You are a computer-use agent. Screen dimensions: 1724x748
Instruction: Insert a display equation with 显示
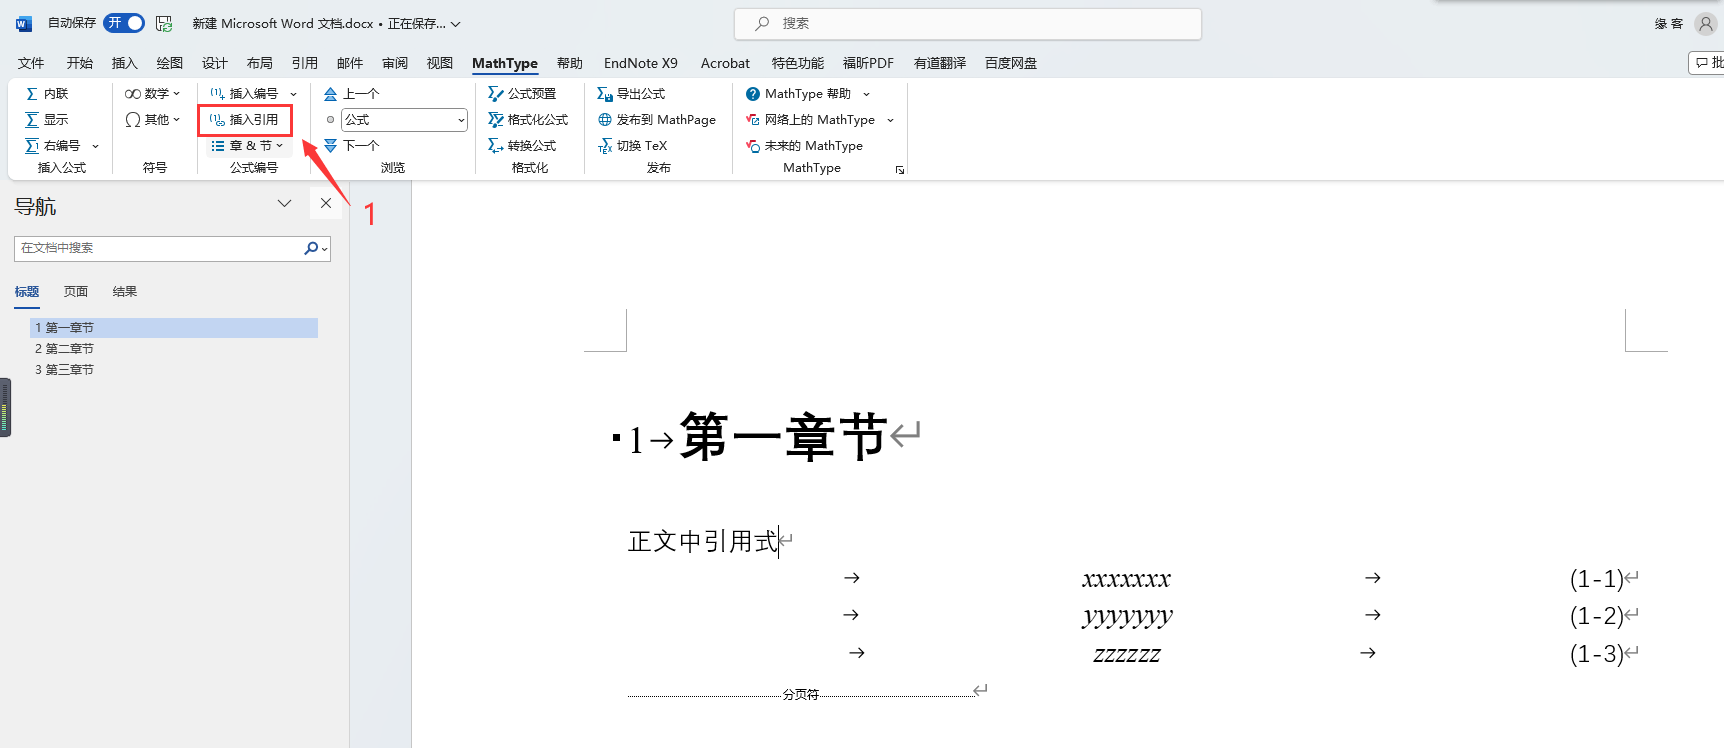click(x=47, y=120)
